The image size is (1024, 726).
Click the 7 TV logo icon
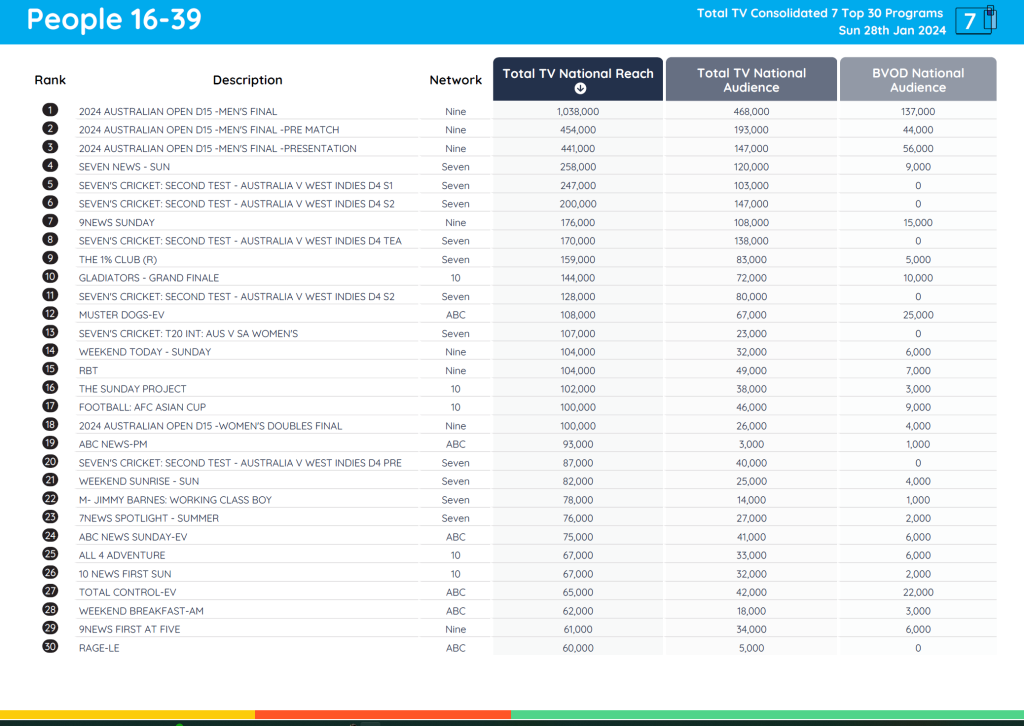[x=976, y=21]
